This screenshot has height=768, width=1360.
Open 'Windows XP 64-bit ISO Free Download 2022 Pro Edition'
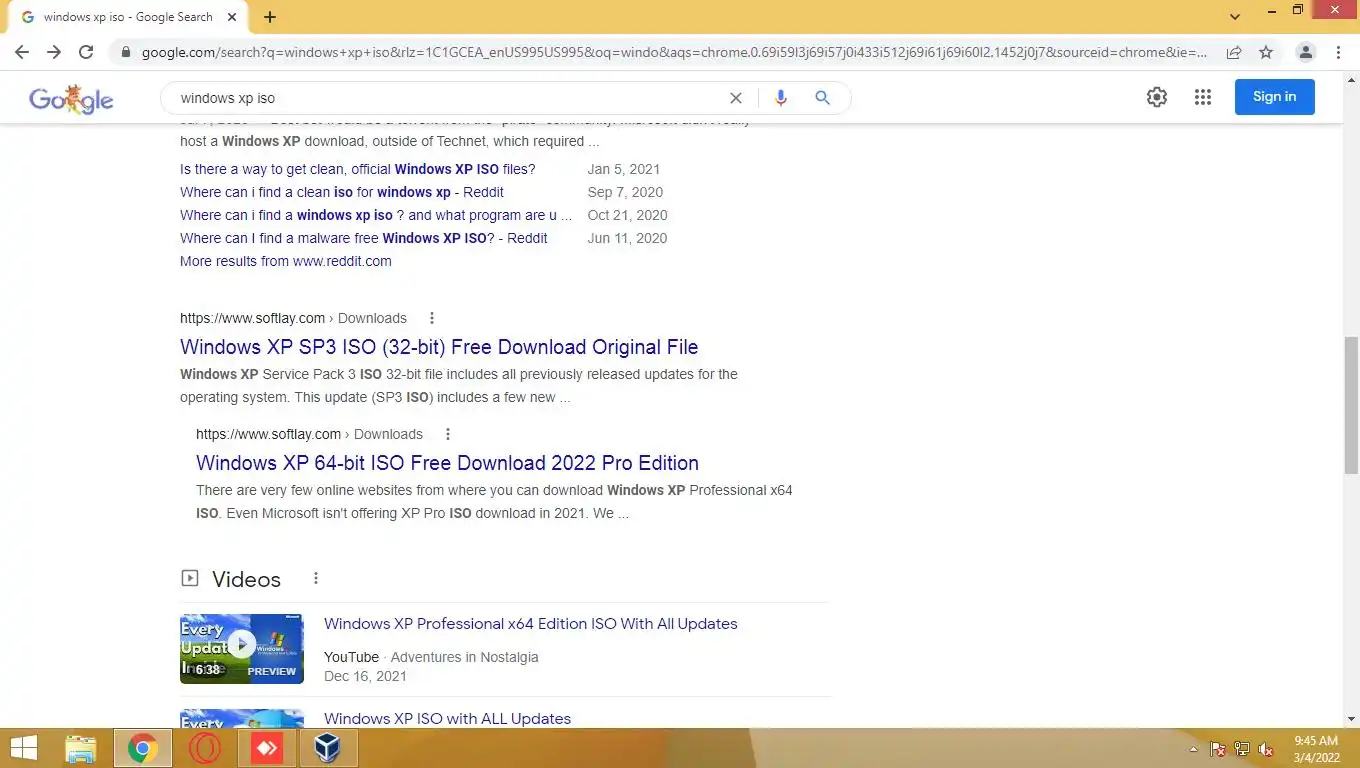(x=447, y=463)
